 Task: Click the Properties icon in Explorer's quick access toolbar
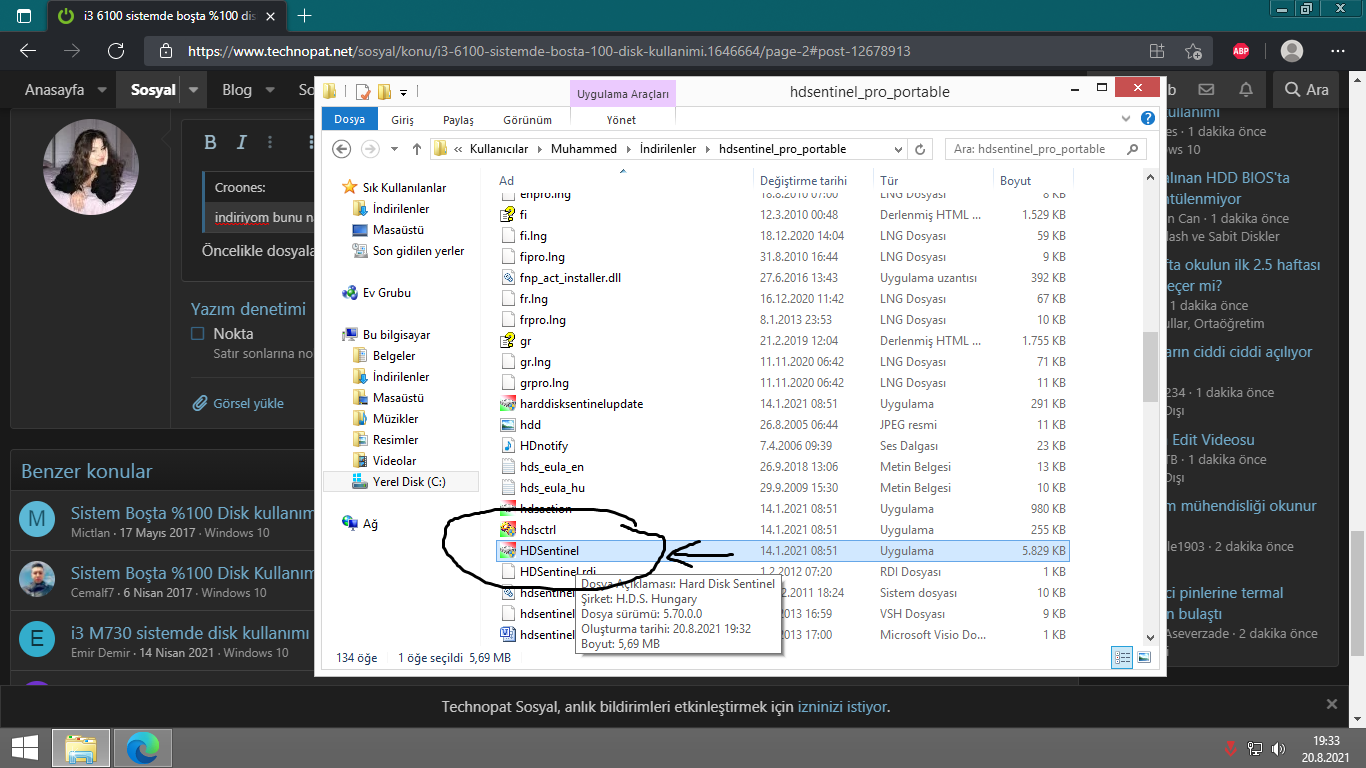[362, 92]
